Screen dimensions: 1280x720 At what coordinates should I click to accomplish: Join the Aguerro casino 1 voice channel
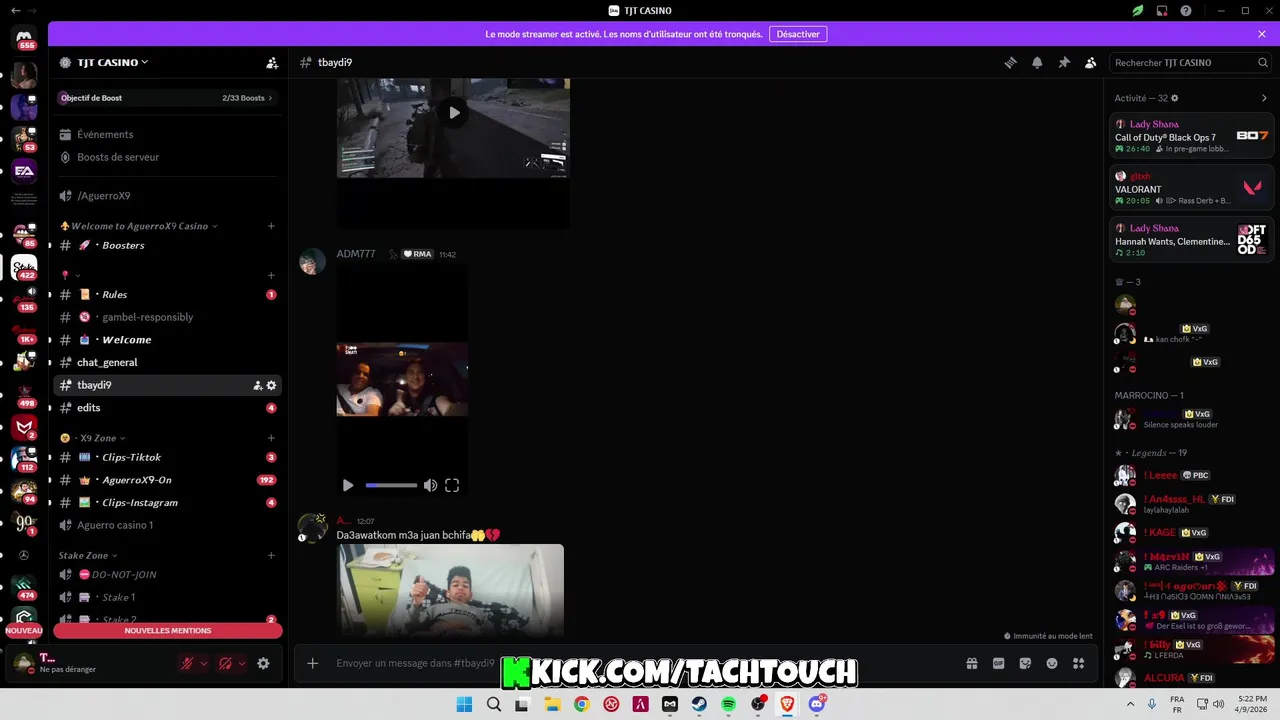167,525
